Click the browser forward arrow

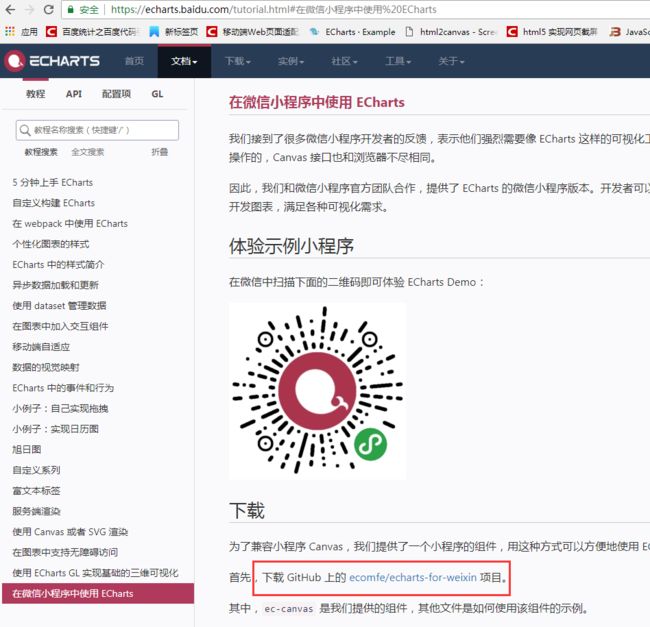pos(29,9)
